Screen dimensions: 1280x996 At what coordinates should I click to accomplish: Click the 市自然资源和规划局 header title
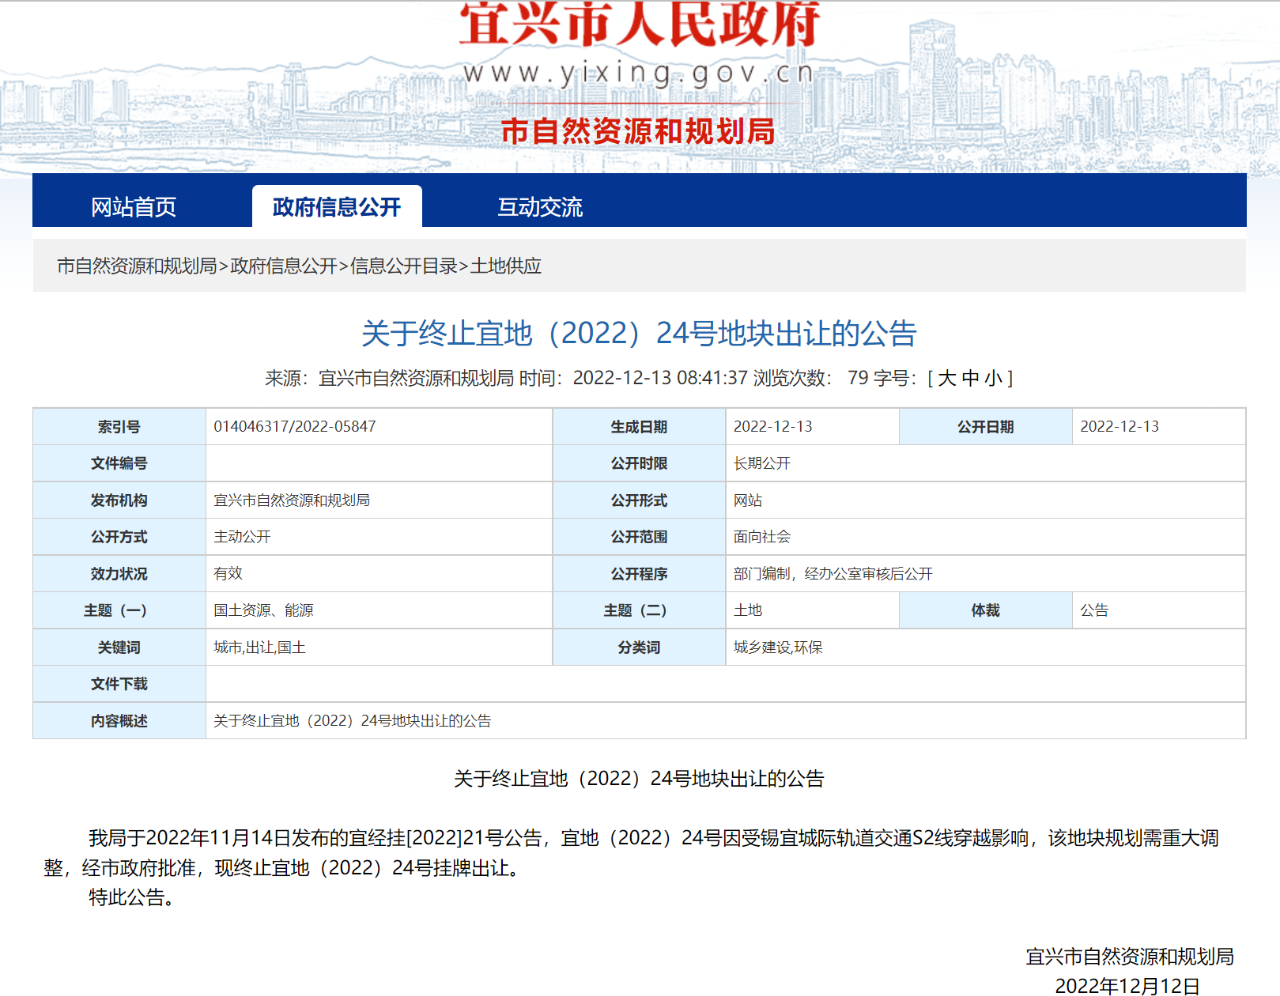(638, 131)
